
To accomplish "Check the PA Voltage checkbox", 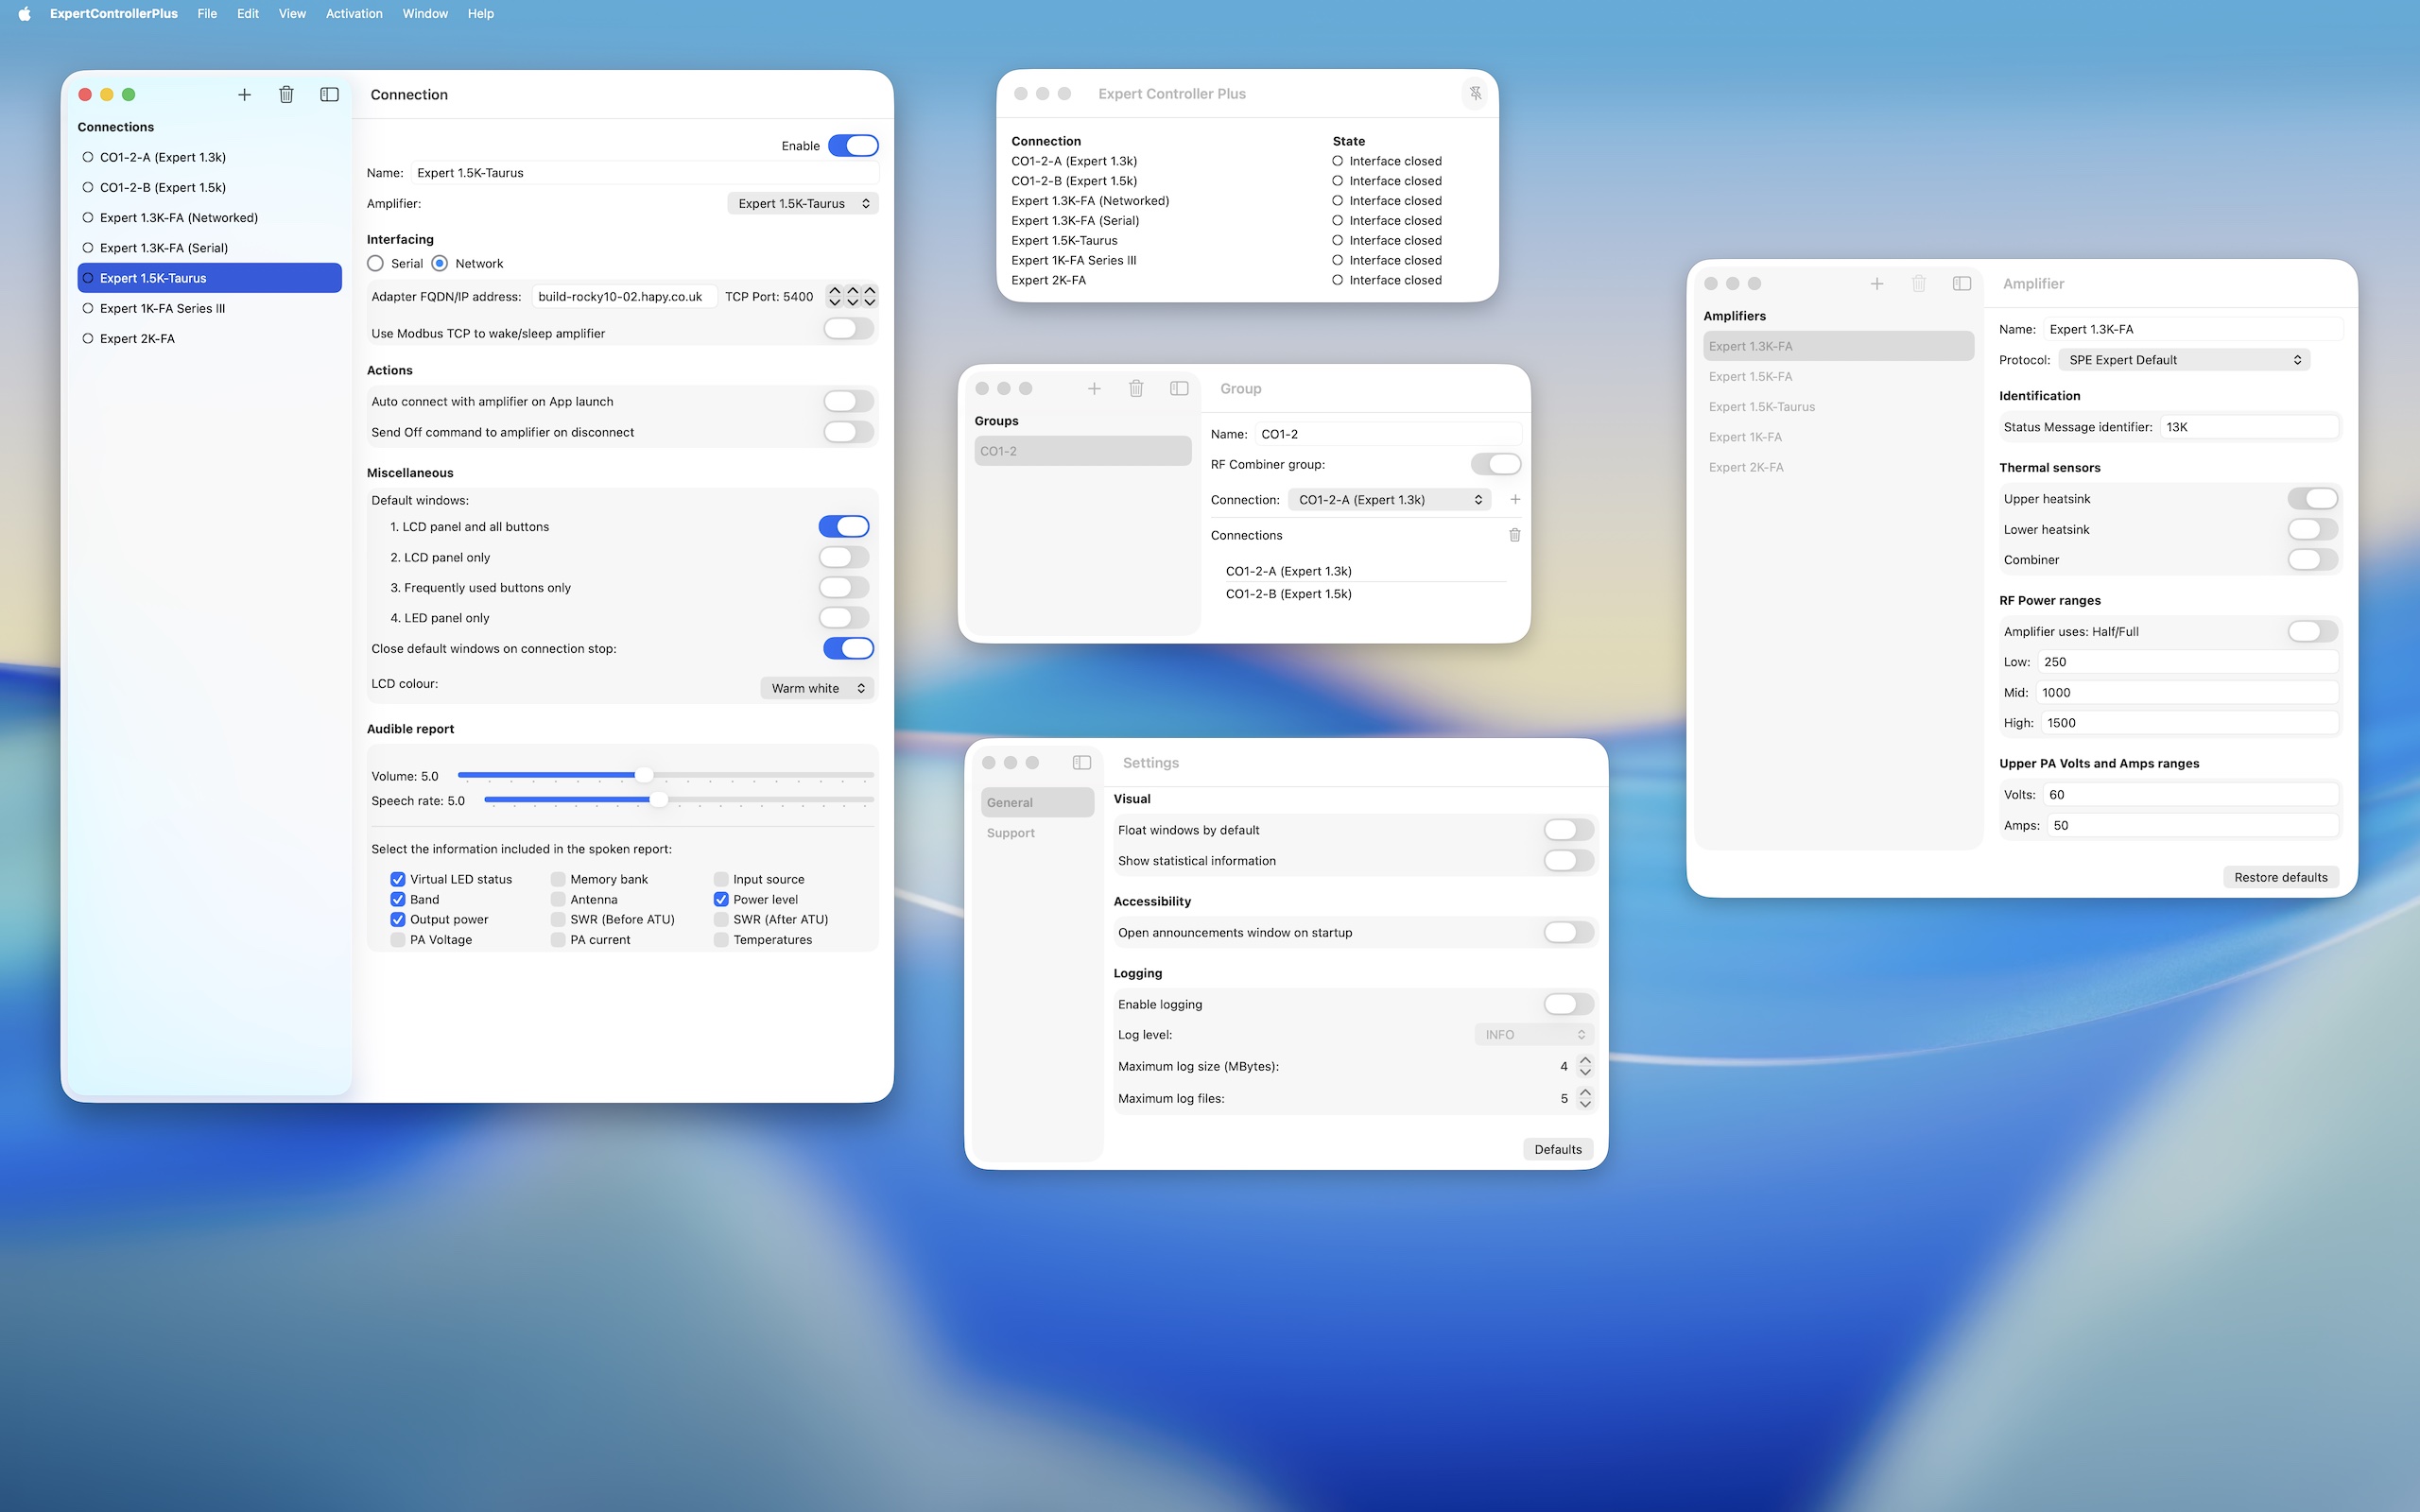I will pos(398,940).
